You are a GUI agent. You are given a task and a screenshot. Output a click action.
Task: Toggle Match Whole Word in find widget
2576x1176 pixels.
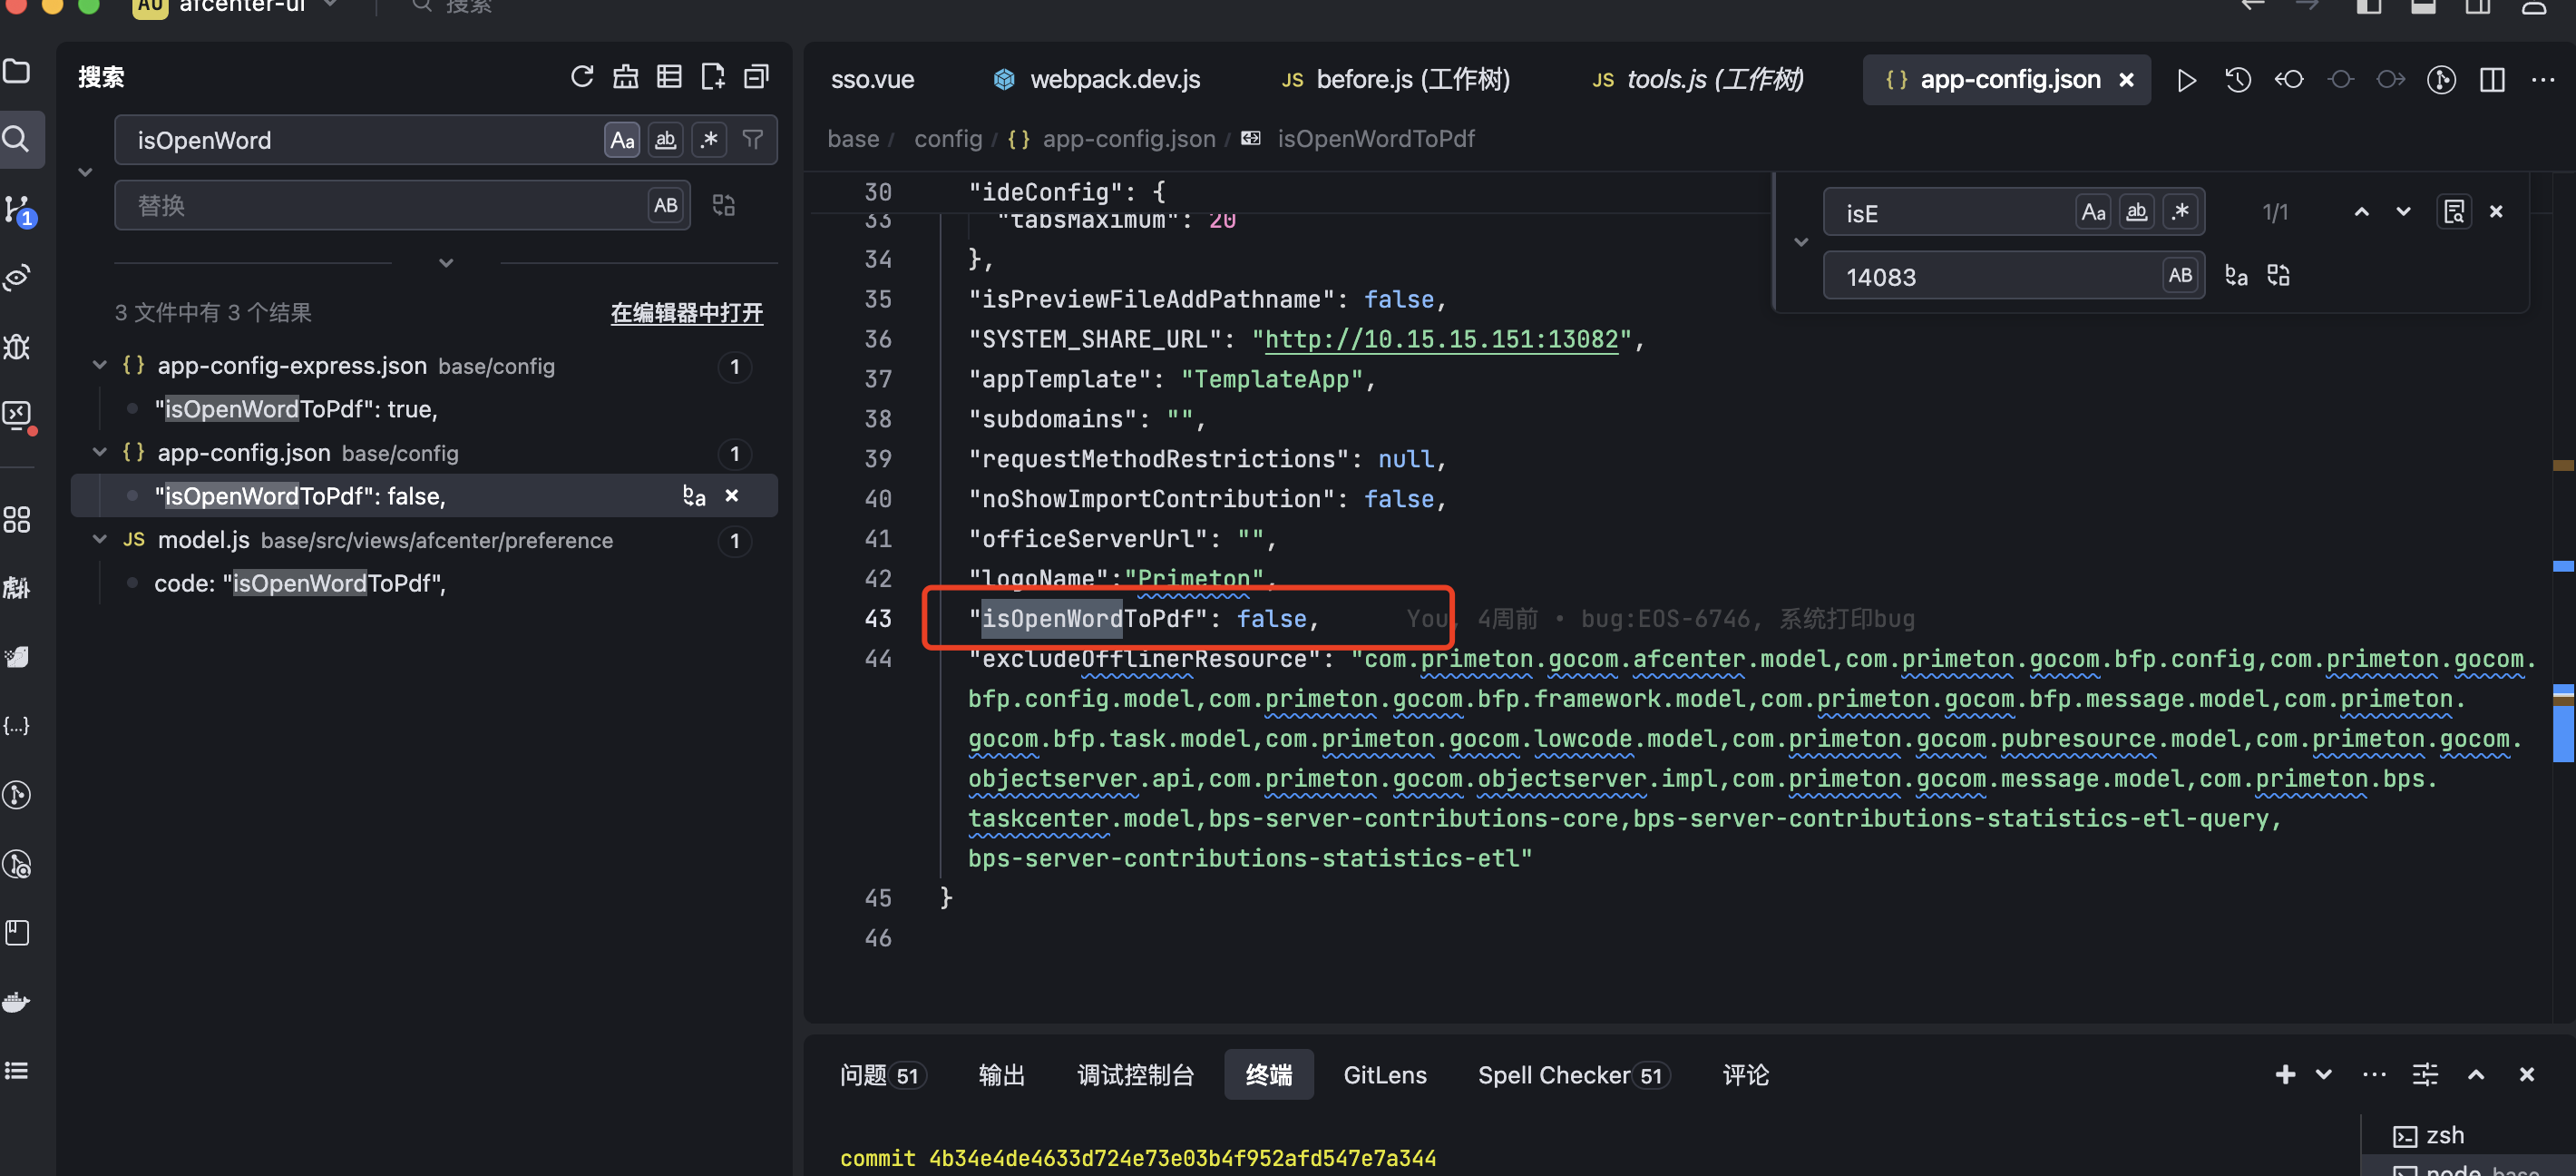pos(2136,212)
